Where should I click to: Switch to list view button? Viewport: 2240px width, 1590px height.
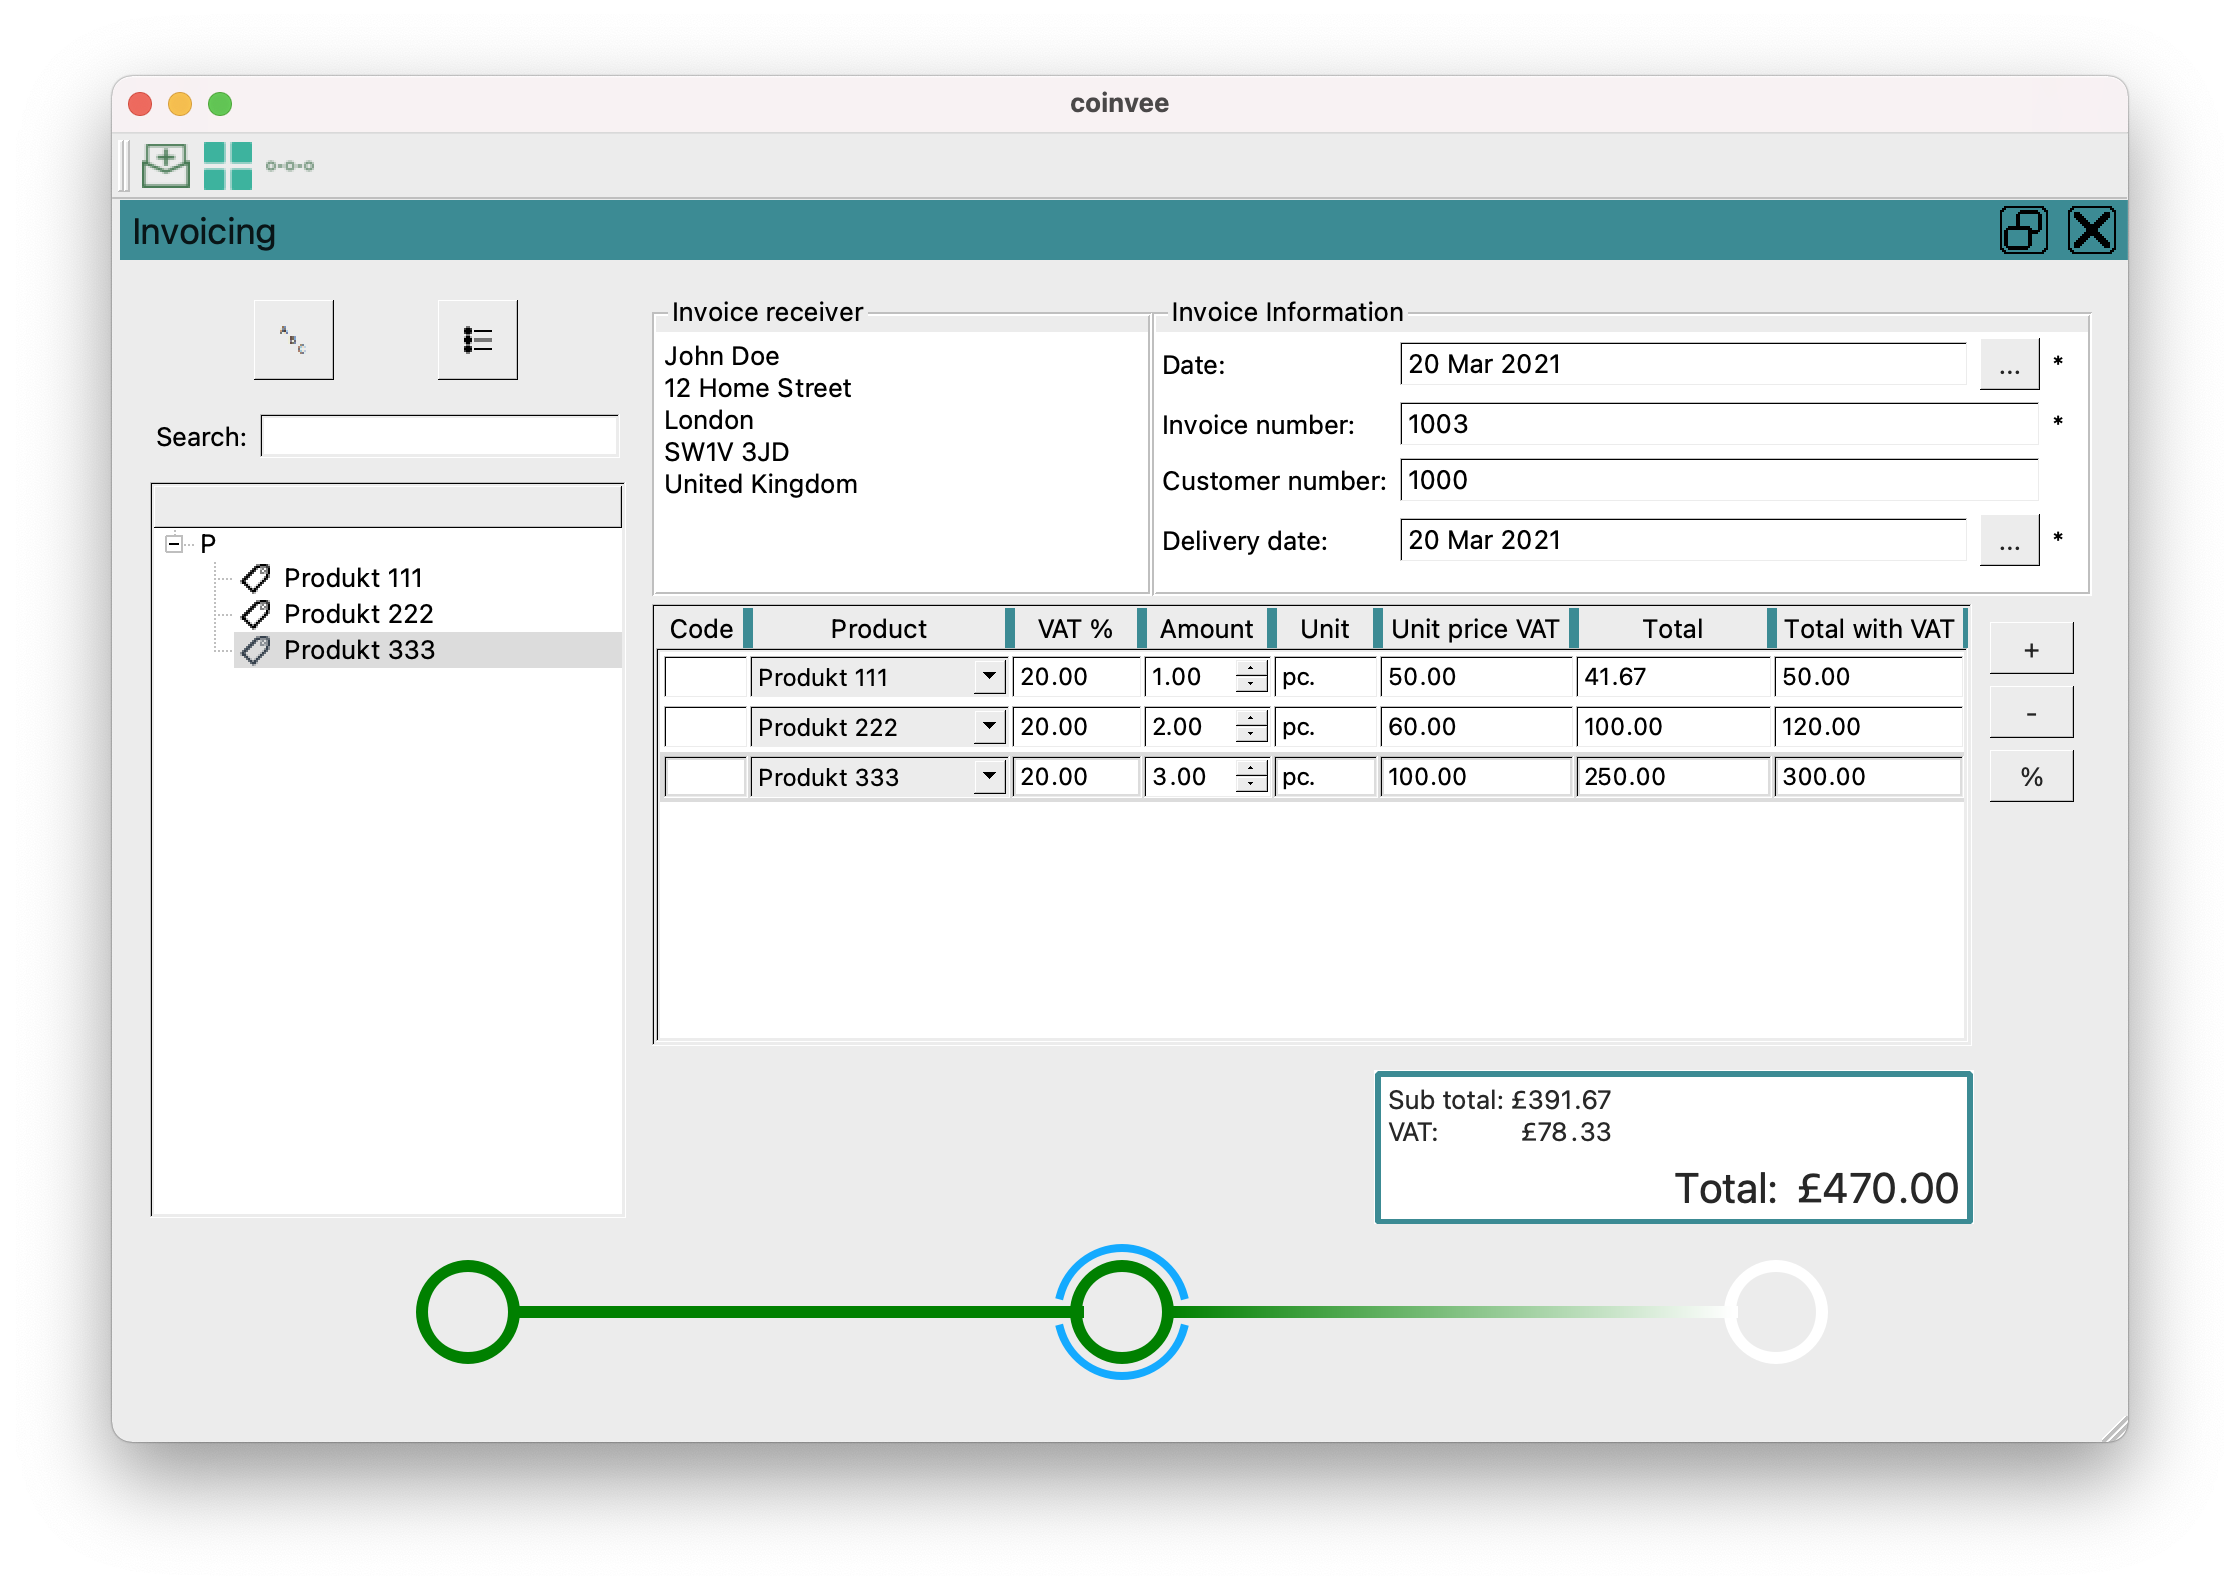coord(477,340)
